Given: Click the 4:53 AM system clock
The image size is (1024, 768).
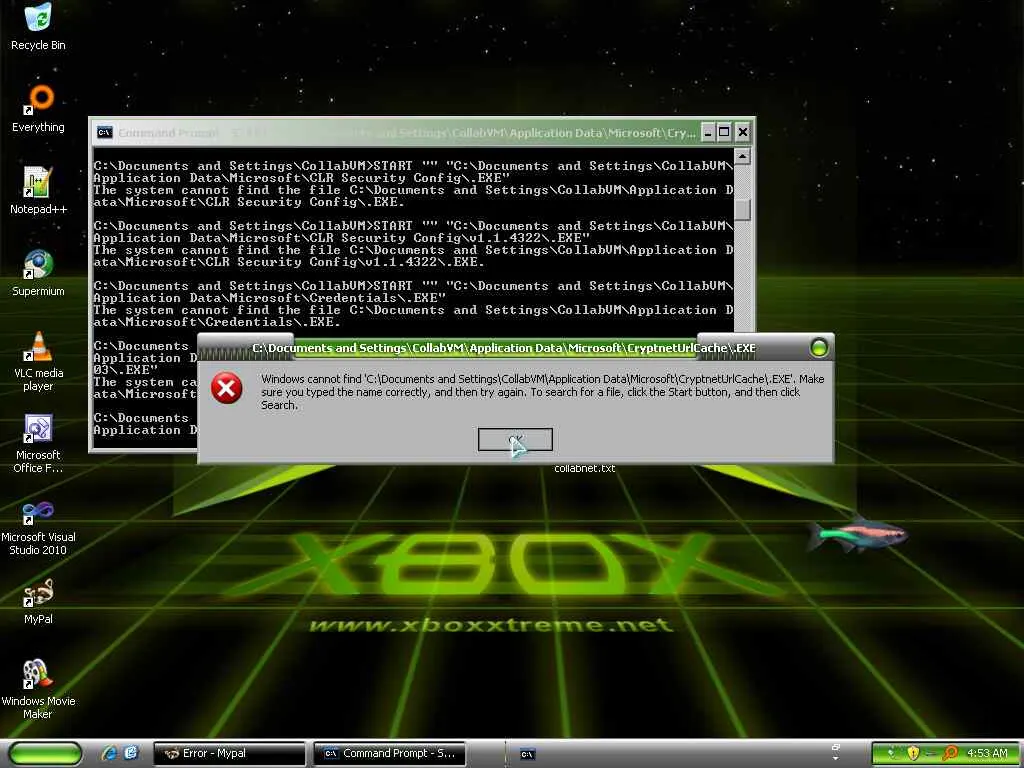Looking at the screenshot, I should pyautogui.click(x=987, y=753).
